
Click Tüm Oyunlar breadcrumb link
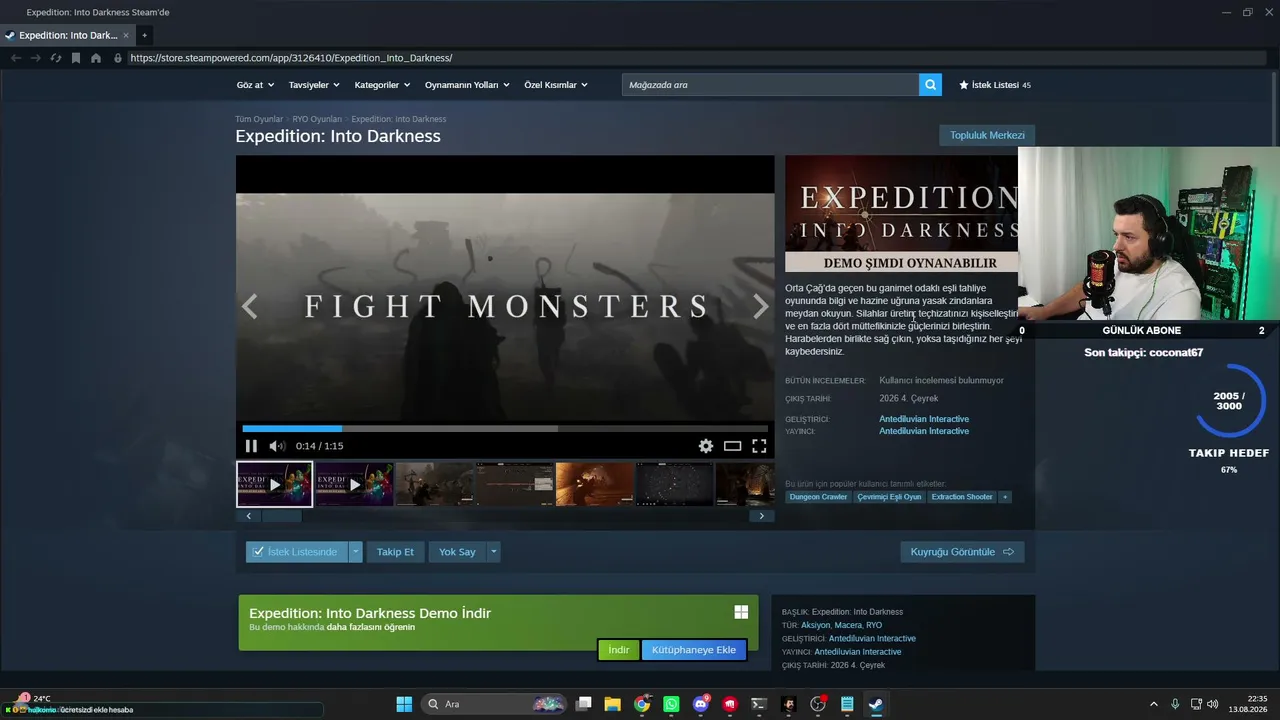point(259,119)
